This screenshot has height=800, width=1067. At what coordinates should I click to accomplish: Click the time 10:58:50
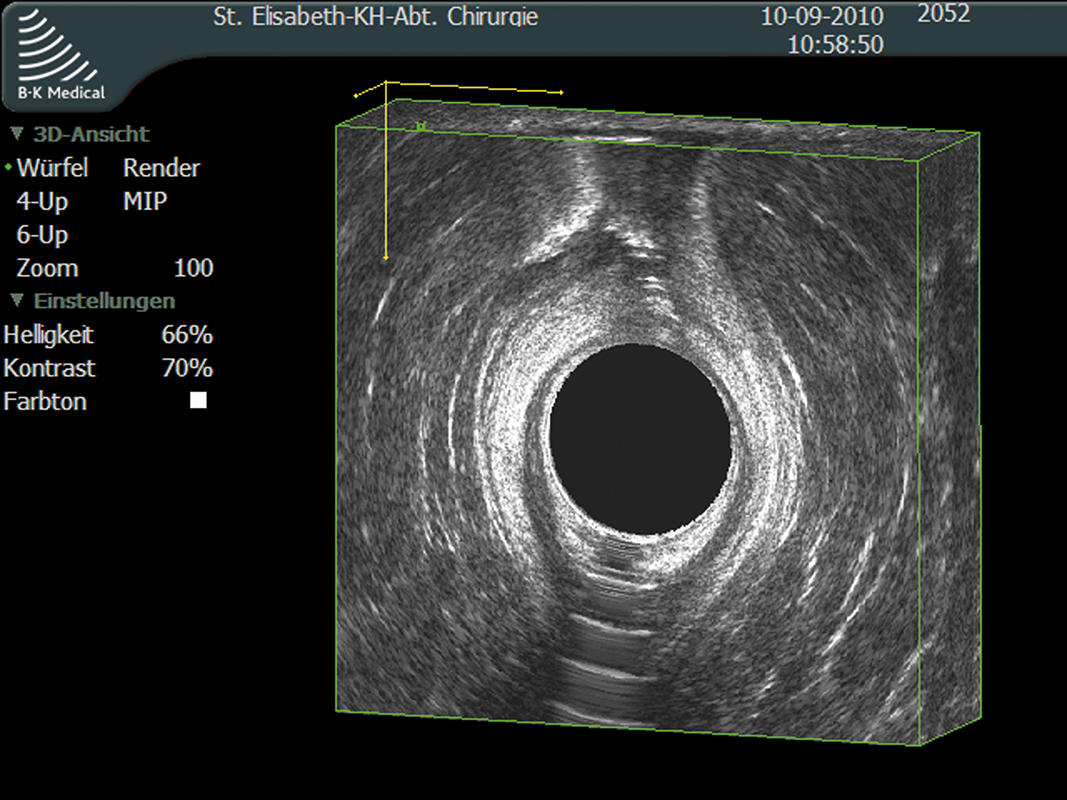click(835, 45)
